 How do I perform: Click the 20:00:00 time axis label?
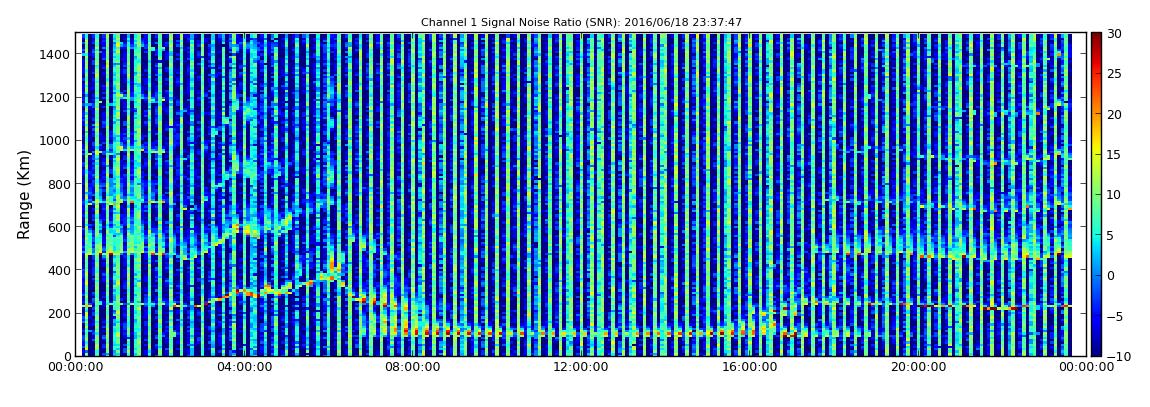[917, 367]
